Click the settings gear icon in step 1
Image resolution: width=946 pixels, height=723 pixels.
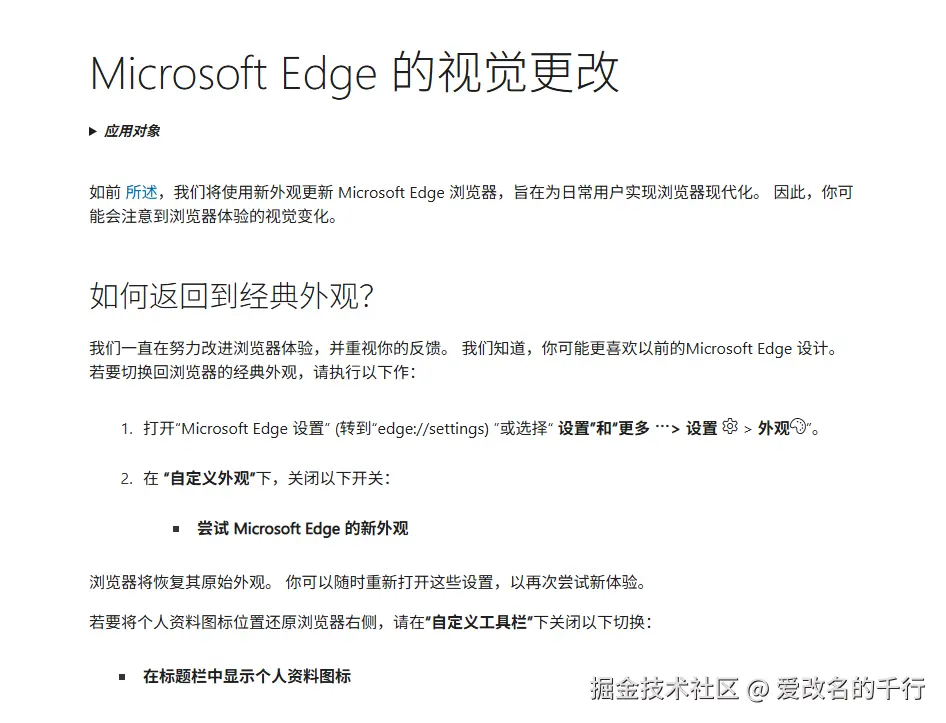point(730,427)
